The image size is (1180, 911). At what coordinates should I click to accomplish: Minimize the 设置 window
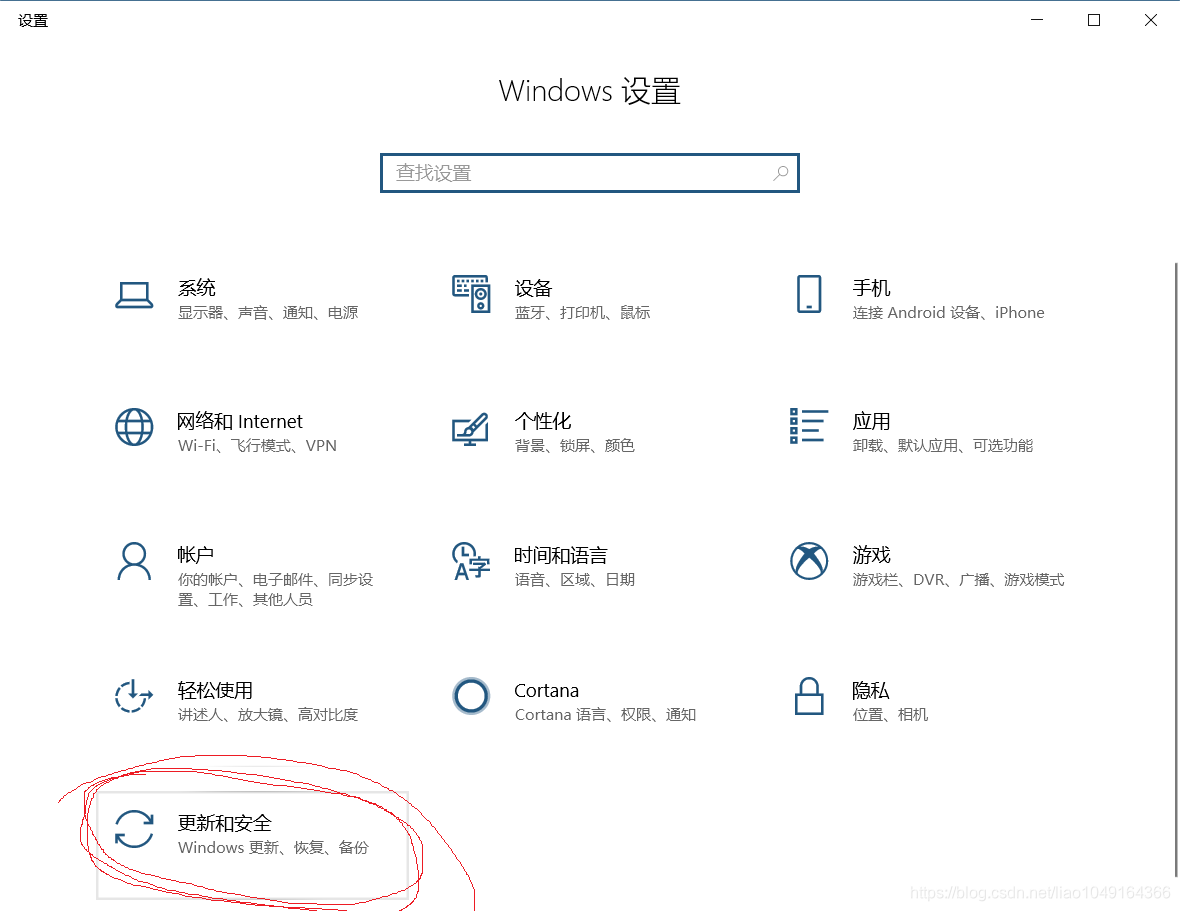[1037, 20]
